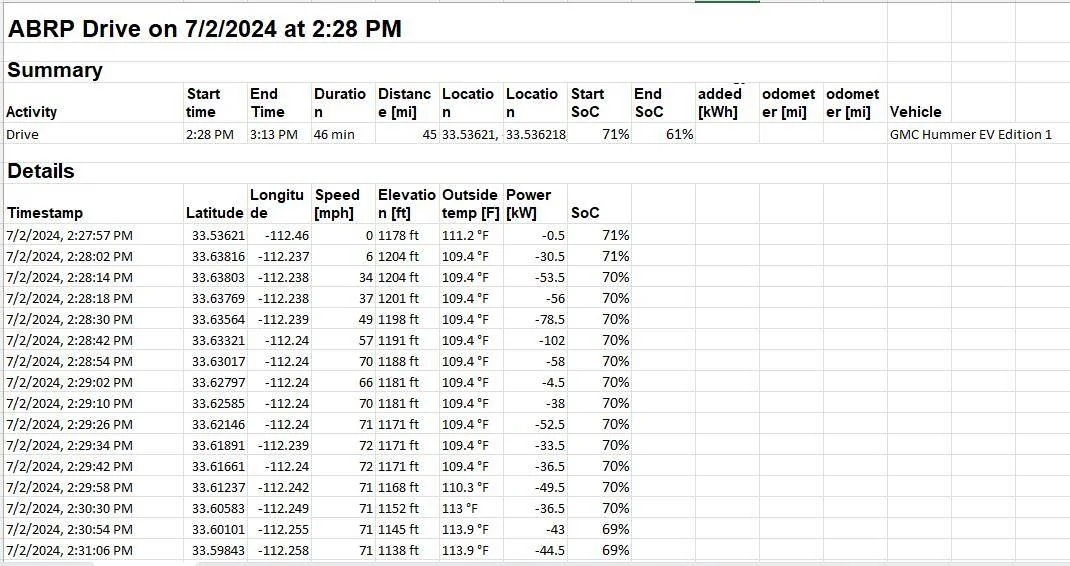Click the Summary heading cell

pos(55,70)
